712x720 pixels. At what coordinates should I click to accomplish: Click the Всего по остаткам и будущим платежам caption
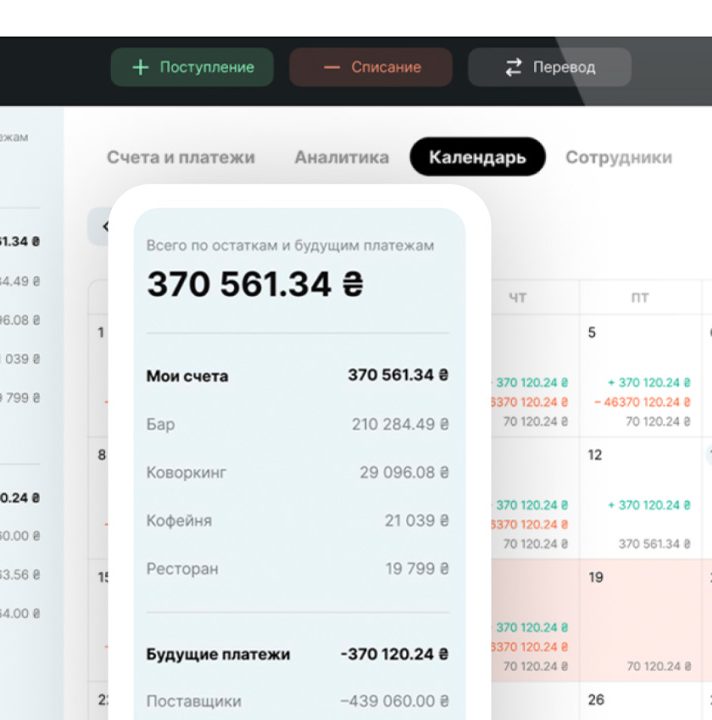(290, 246)
